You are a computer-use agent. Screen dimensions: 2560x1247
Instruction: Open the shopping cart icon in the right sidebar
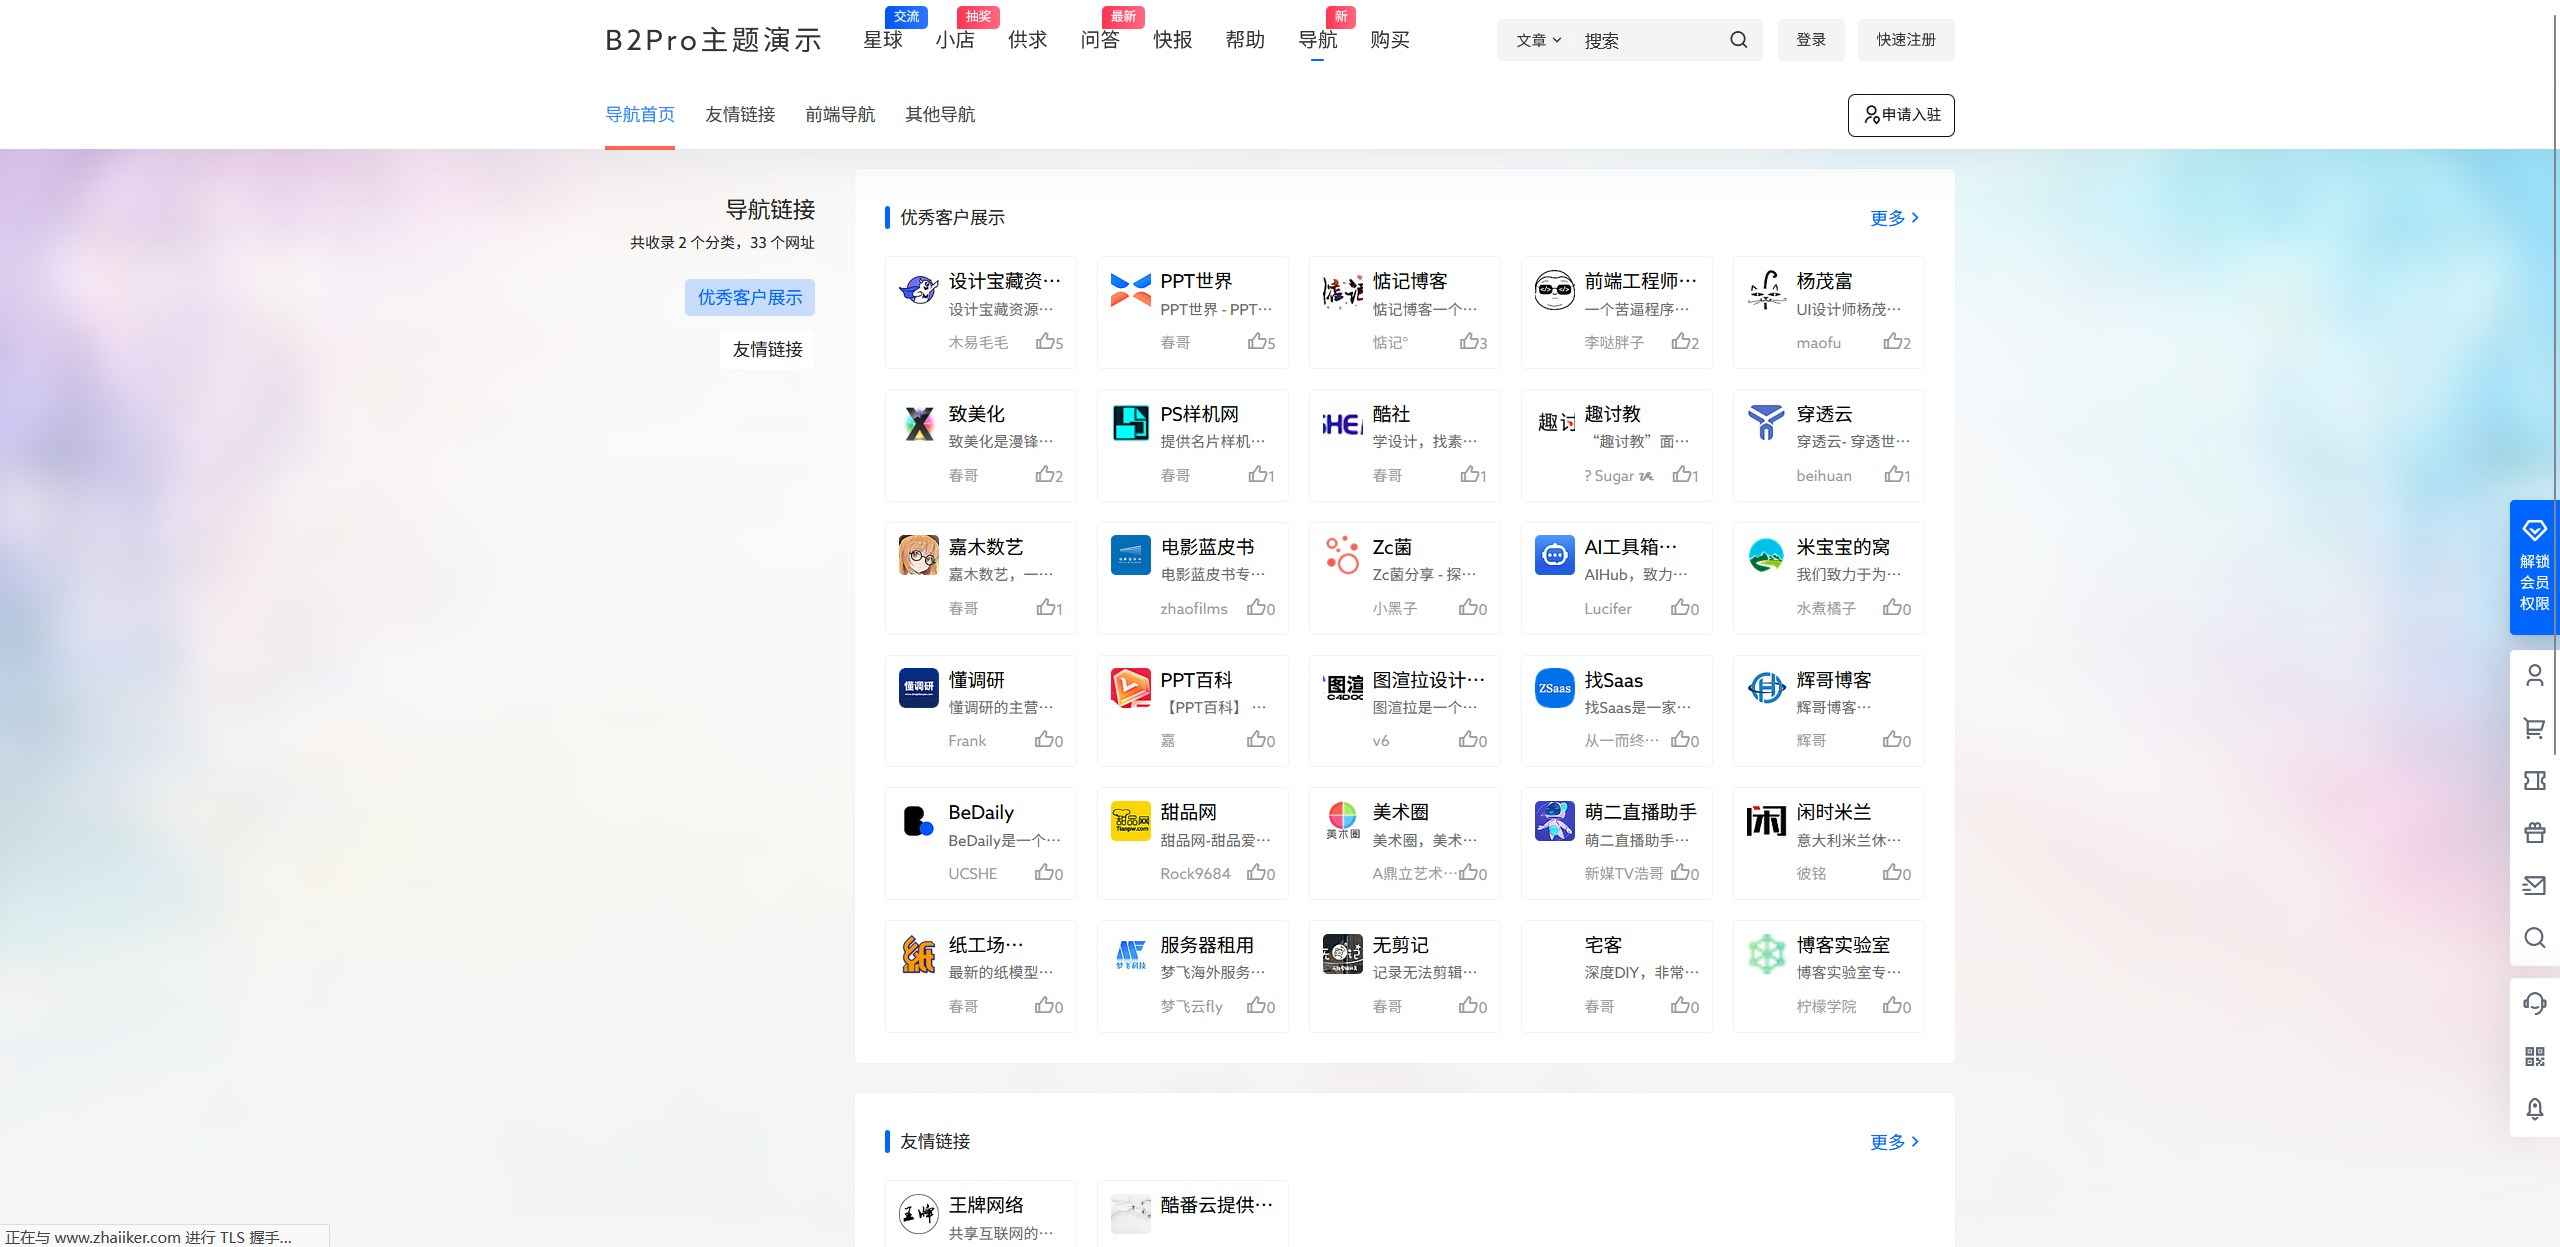[x=2535, y=729]
